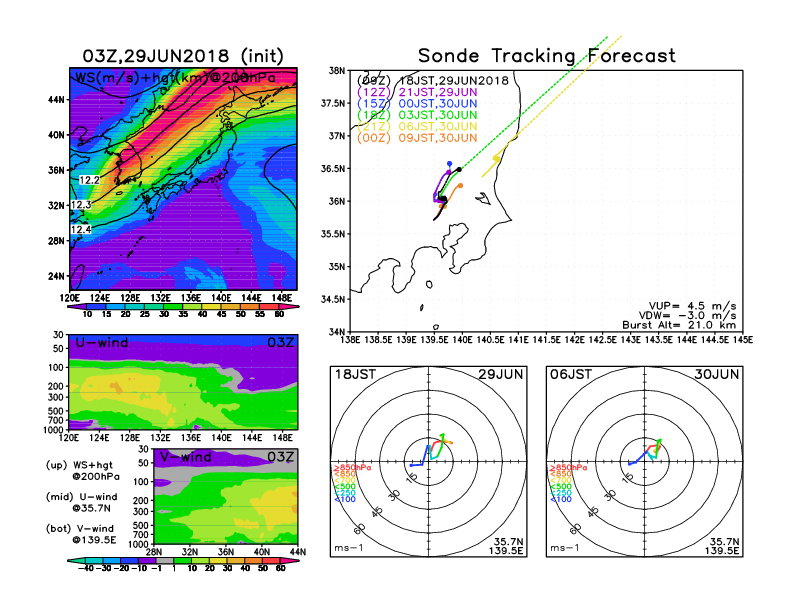Viewport: 792px width, 612px height.
Task: Open the V-wind cross-section panel
Action: [x=225, y=497]
